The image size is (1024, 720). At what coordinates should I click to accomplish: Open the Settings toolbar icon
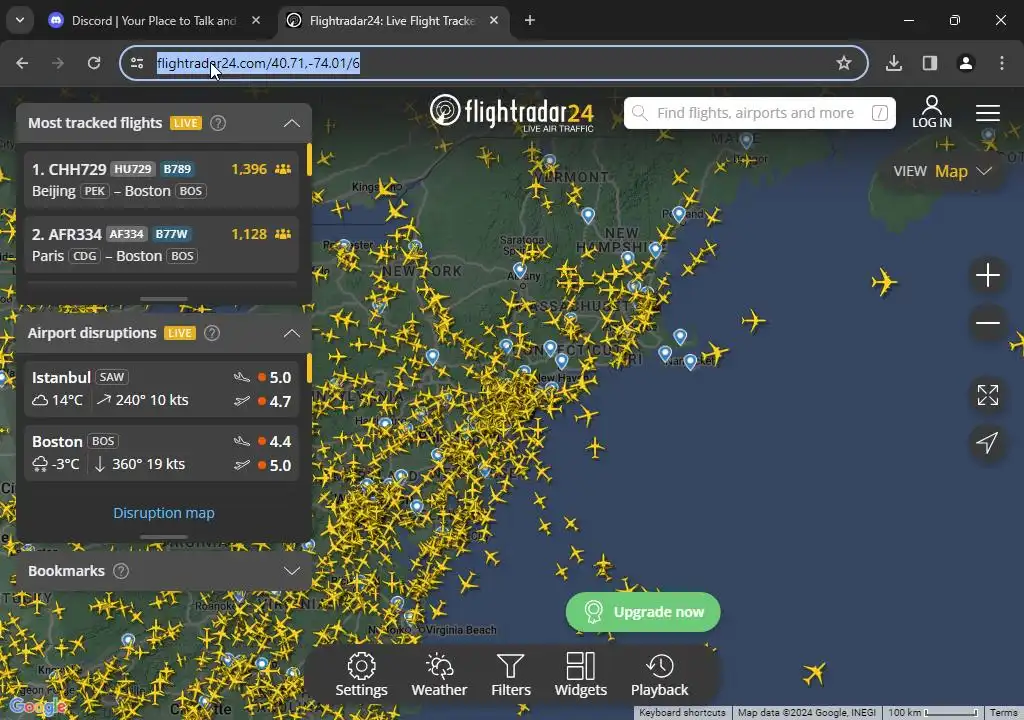[361, 676]
